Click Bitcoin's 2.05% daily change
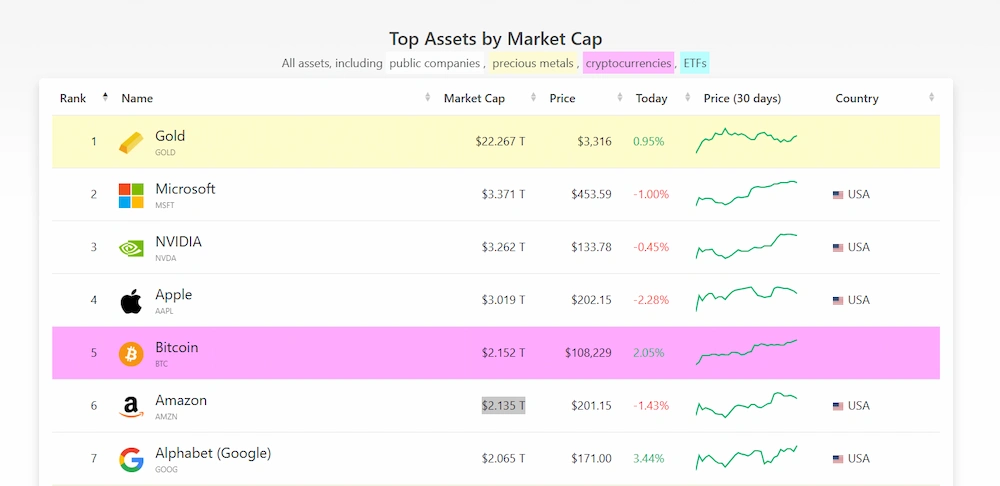Viewport: 1000px width, 486px height. (x=649, y=353)
